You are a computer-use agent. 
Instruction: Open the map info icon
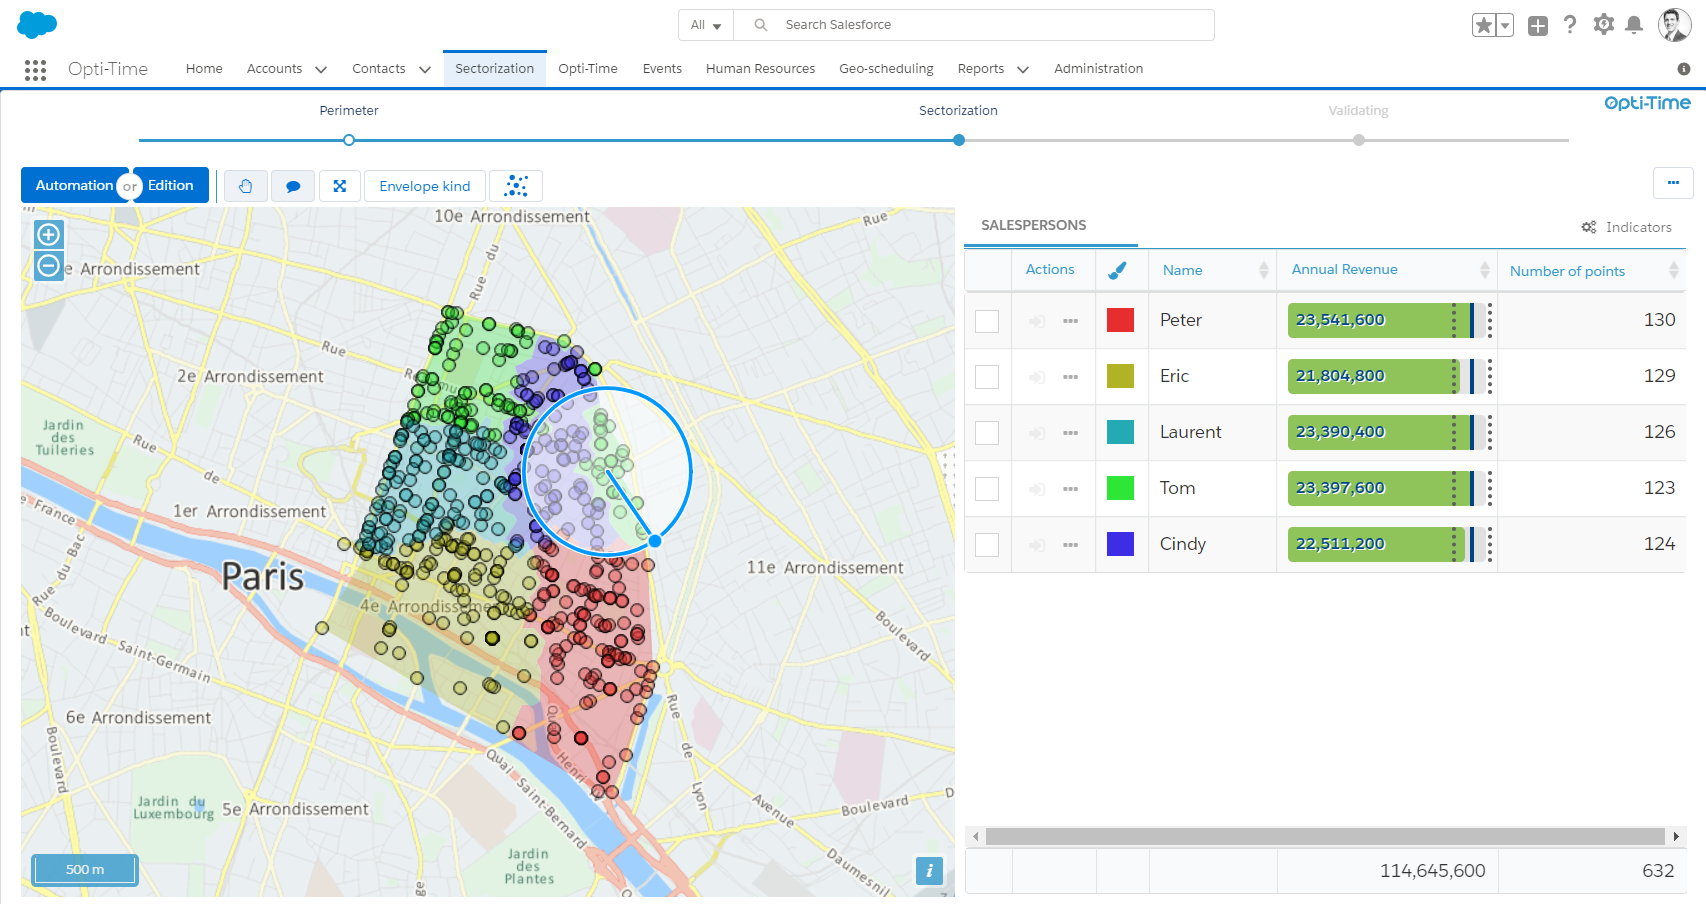(x=929, y=871)
